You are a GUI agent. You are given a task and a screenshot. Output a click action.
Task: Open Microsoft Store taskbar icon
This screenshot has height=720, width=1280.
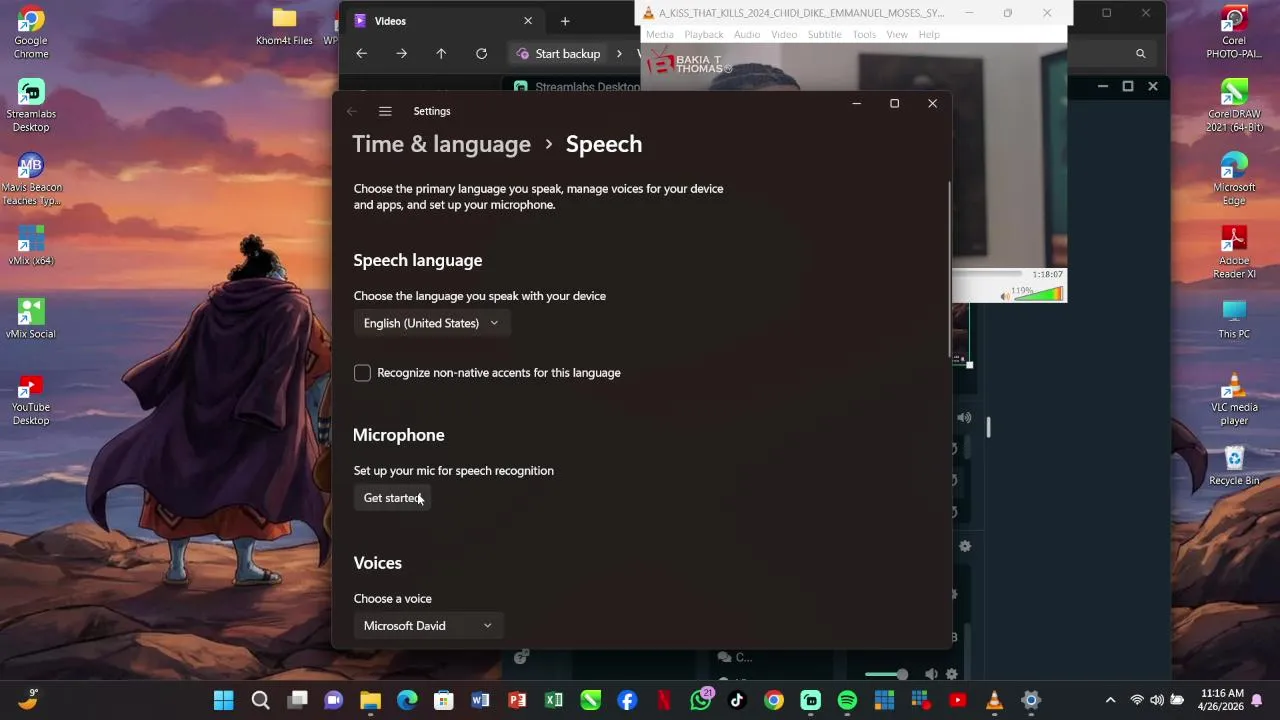pyautogui.click(x=444, y=700)
